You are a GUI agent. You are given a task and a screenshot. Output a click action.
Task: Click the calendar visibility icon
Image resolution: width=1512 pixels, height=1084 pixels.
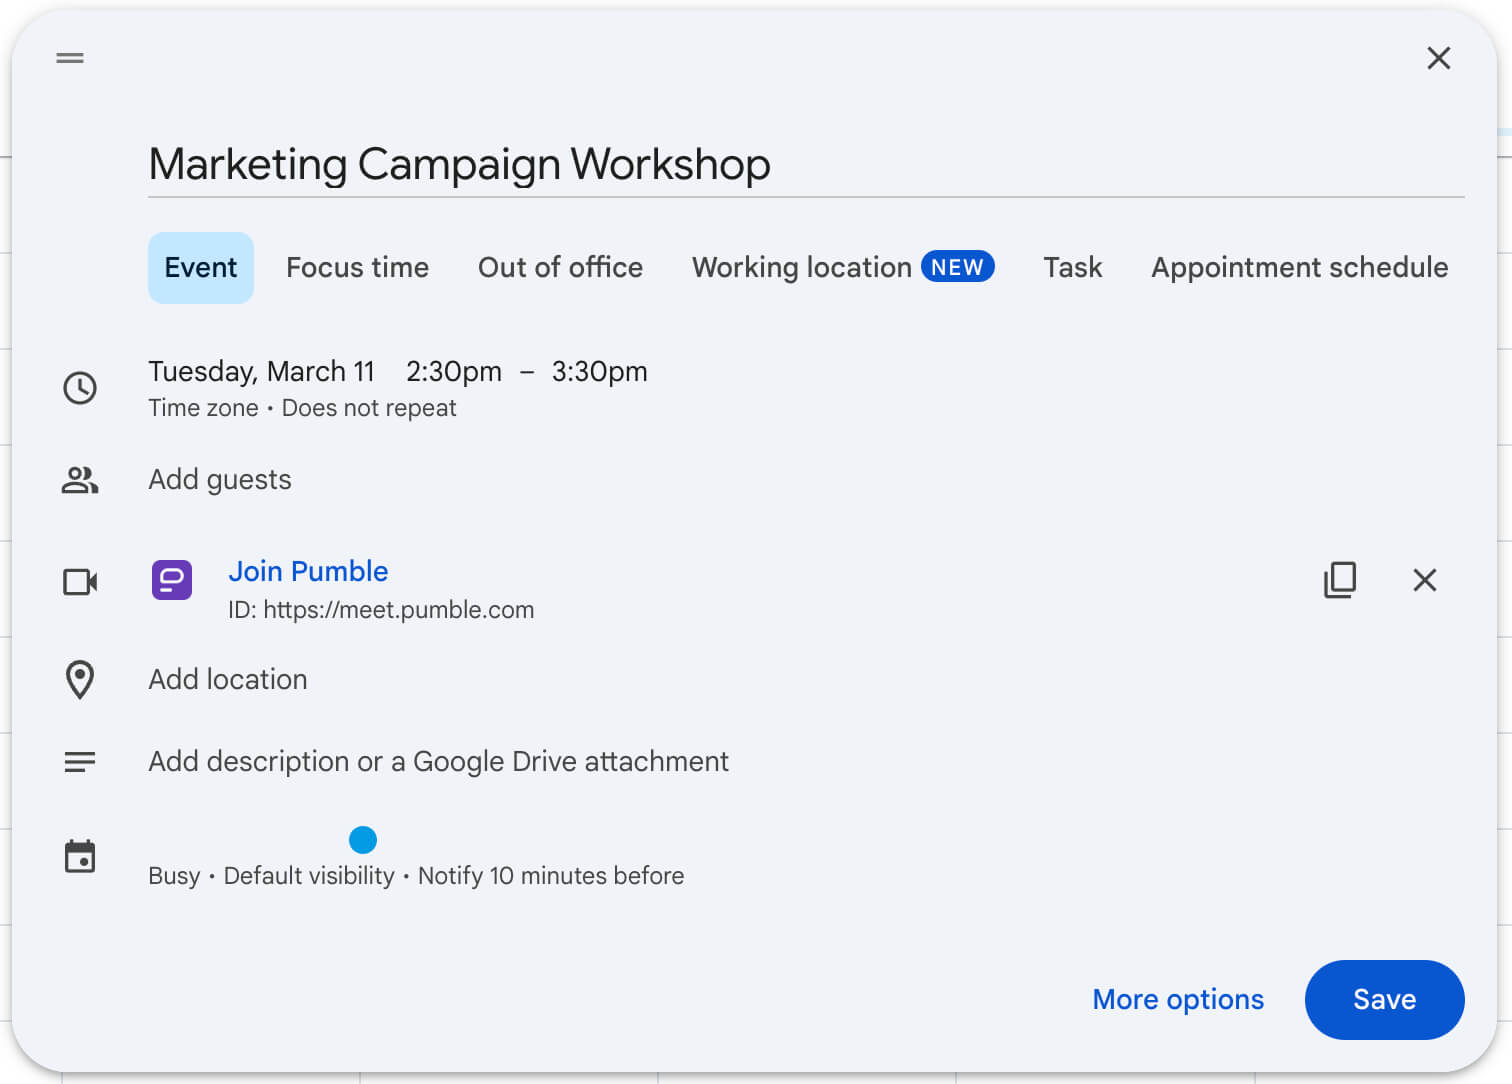click(x=80, y=856)
